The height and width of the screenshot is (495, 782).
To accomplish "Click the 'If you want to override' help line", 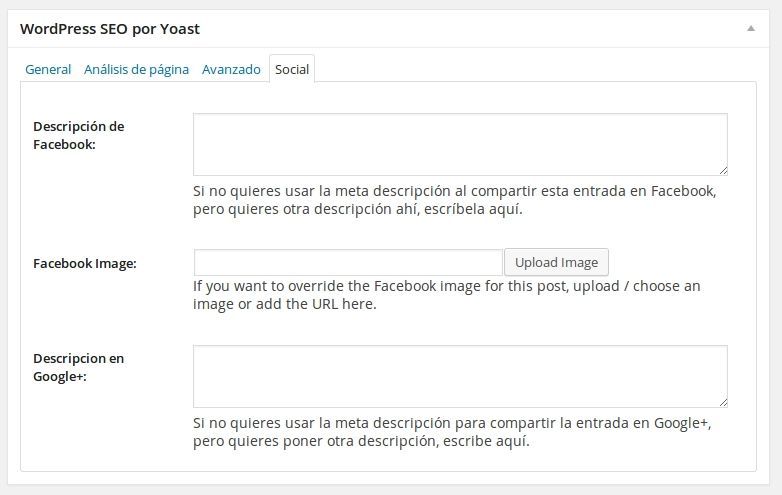I will pos(446,286).
